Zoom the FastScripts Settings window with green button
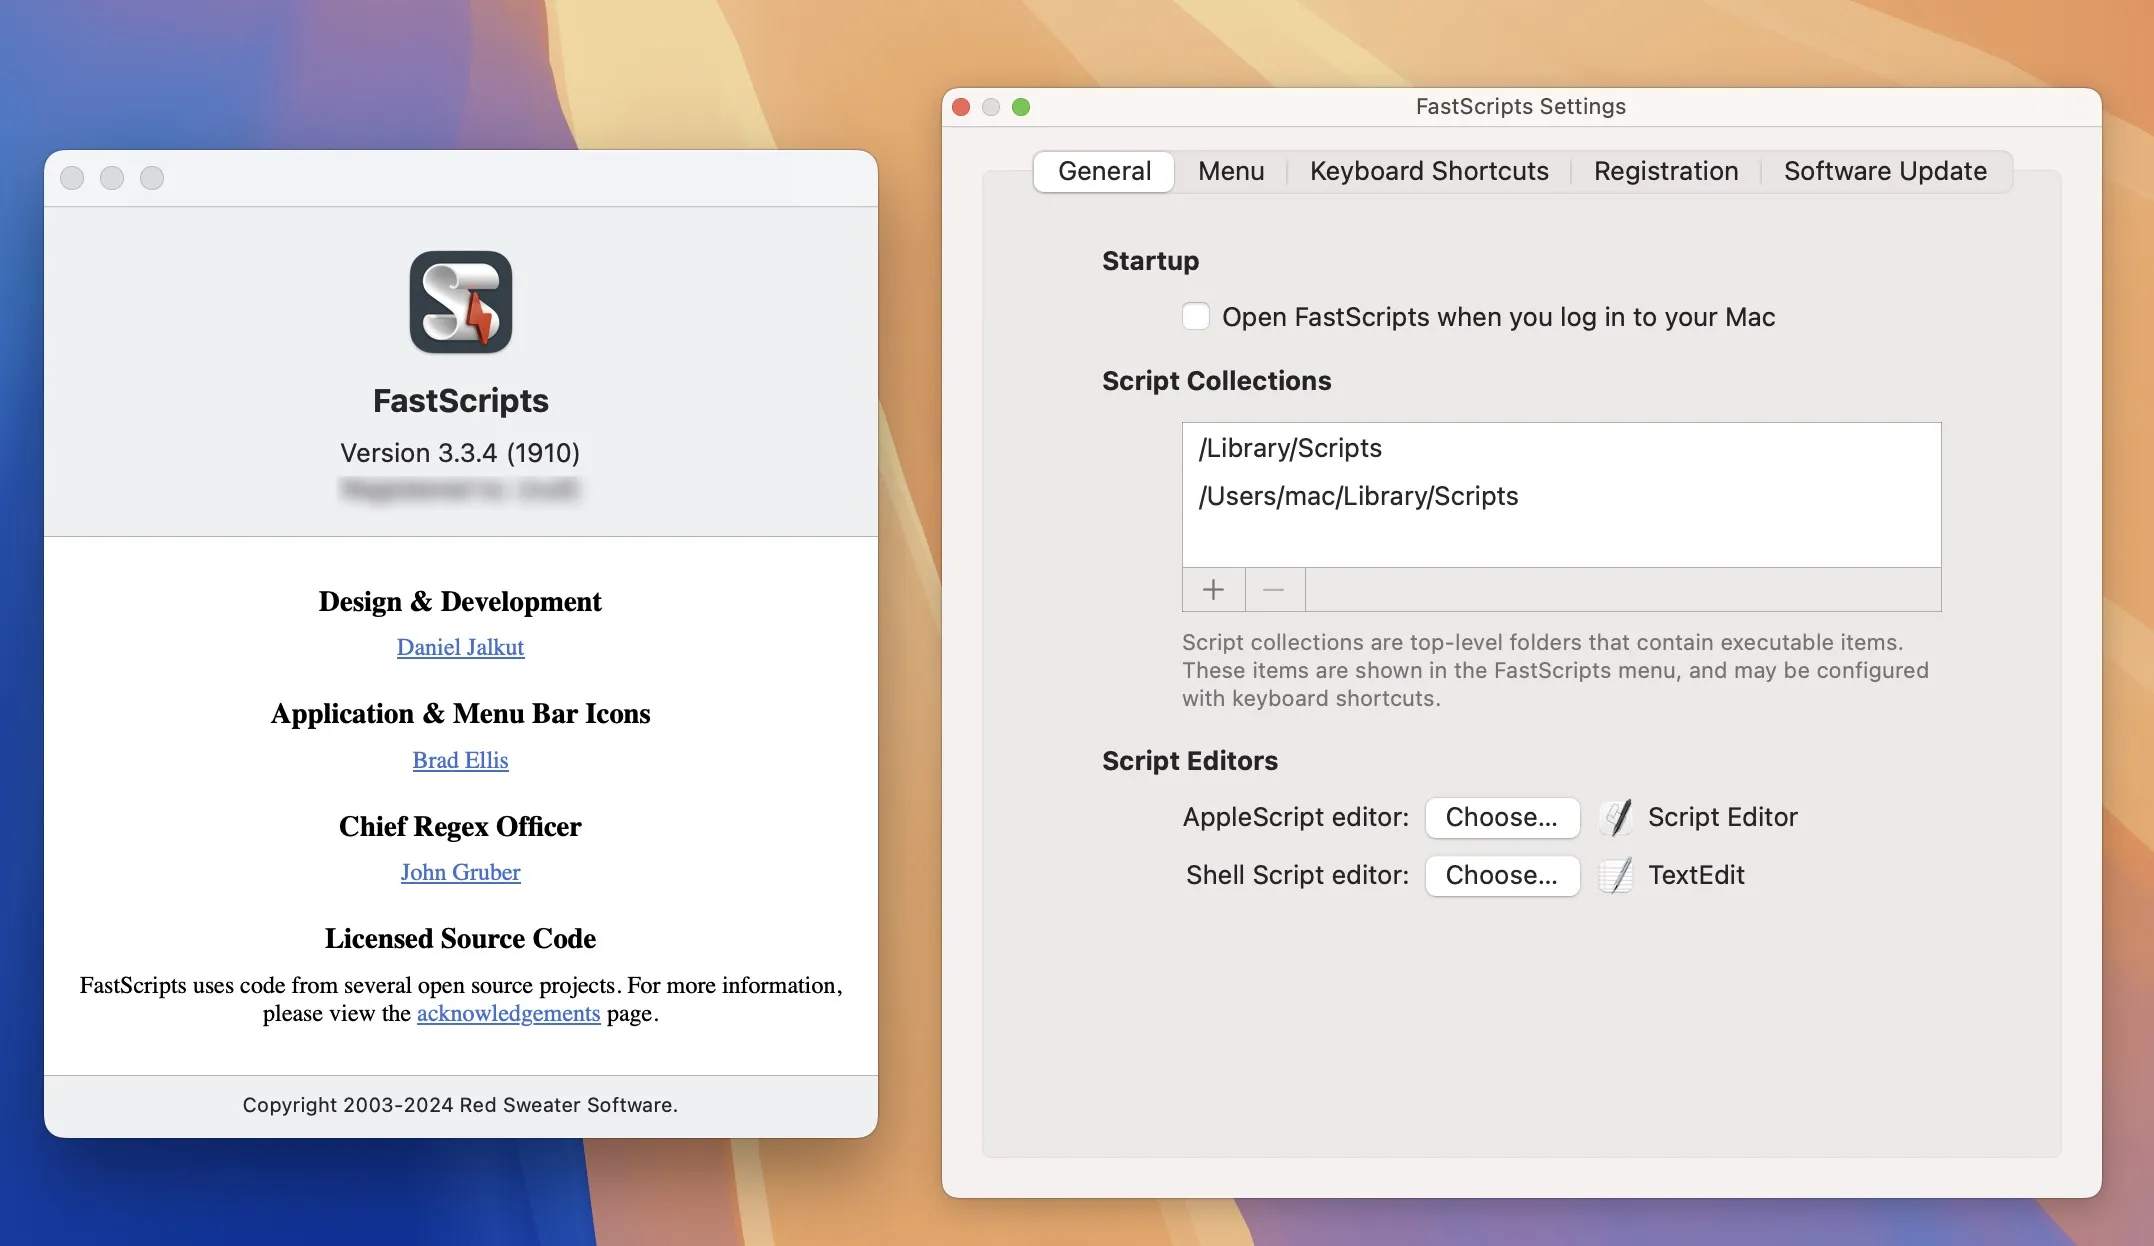The image size is (2154, 1246). click(x=1021, y=107)
